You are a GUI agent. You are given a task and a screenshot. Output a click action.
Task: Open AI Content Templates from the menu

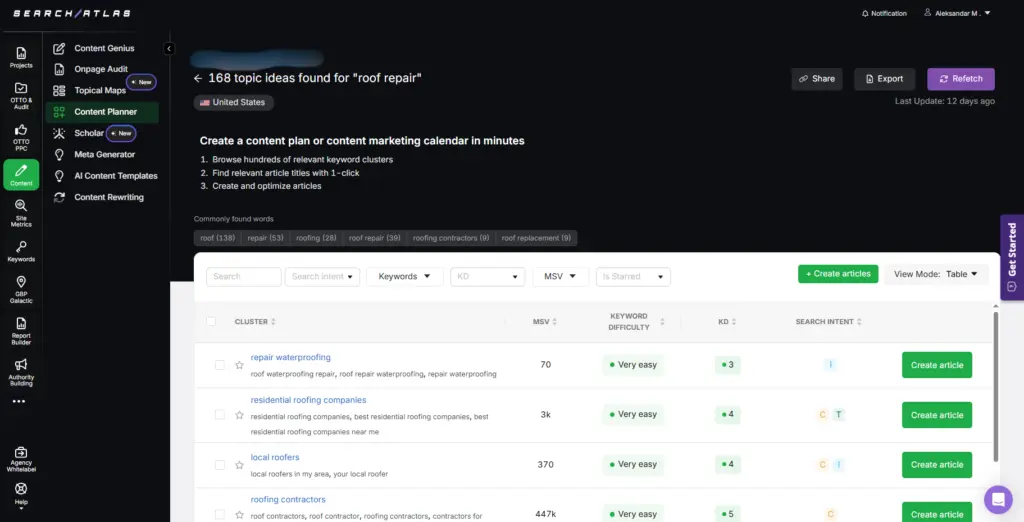pos(116,176)
